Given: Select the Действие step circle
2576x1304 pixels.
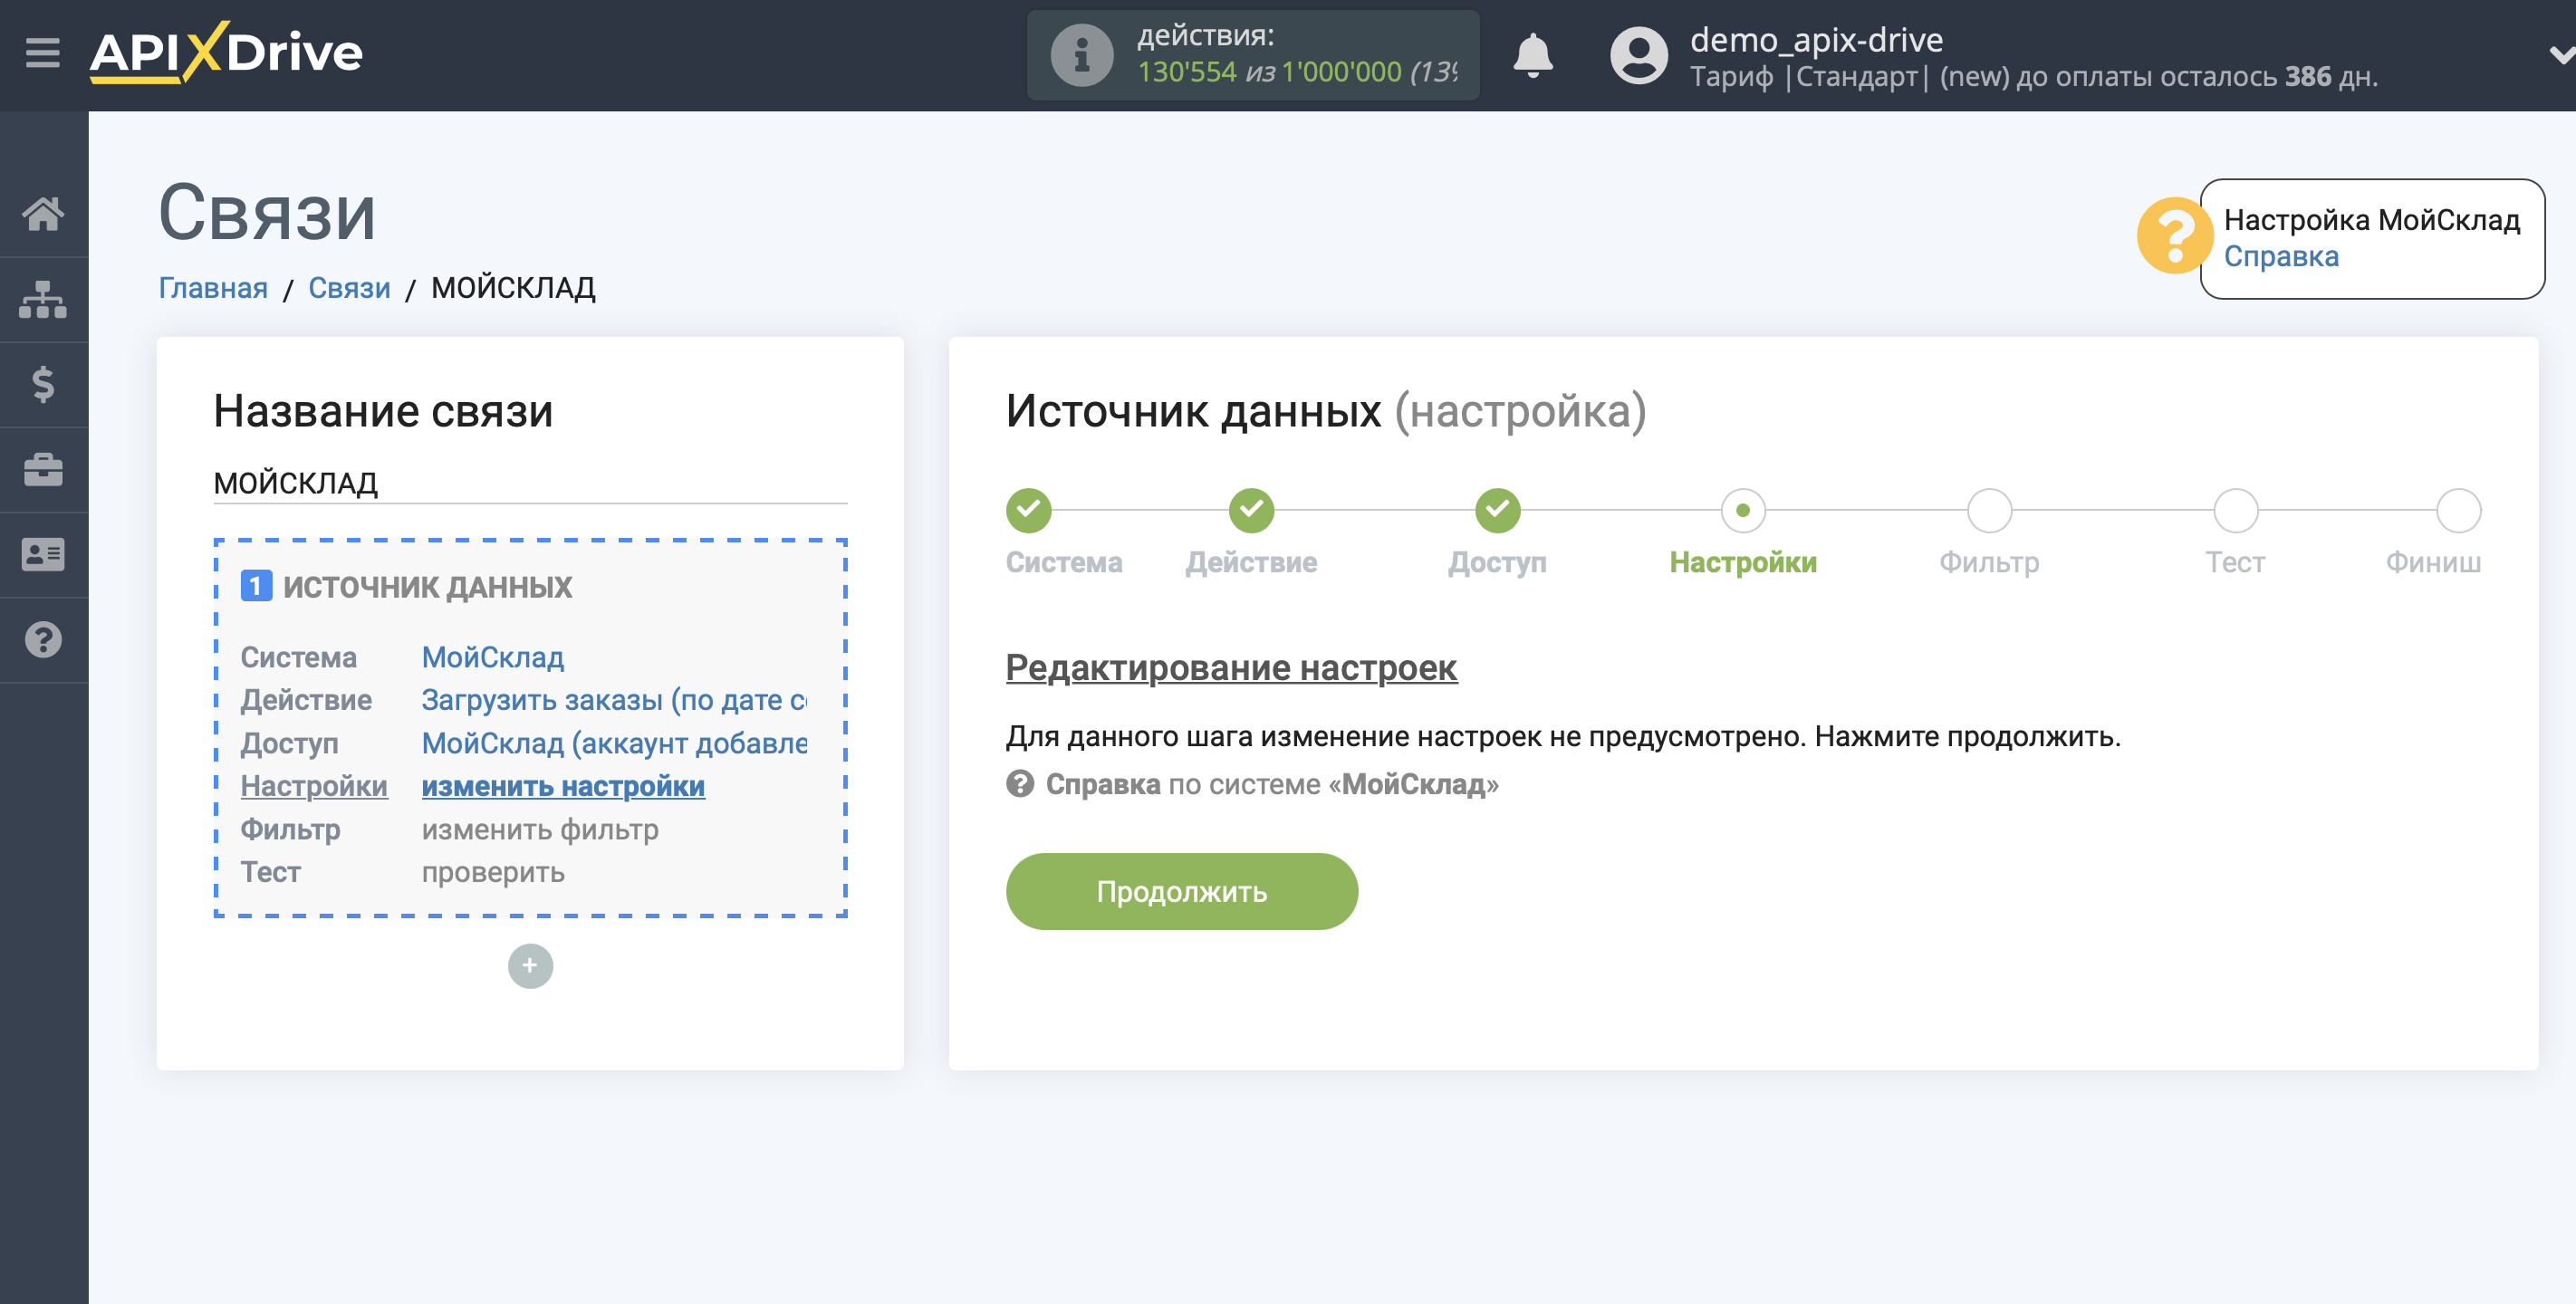Looking at the screenshot, I should pos(1251,511).
